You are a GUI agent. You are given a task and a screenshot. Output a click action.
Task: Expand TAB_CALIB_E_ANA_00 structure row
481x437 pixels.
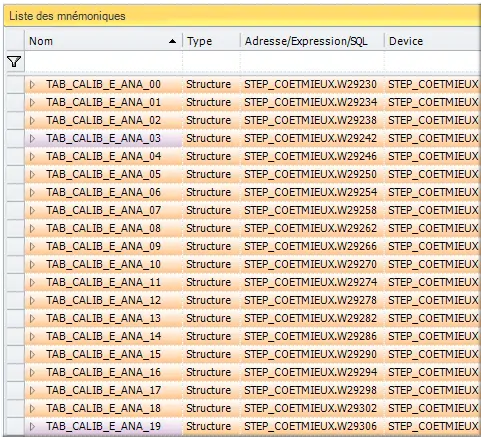pyautogui.click(x=32, y=84)
